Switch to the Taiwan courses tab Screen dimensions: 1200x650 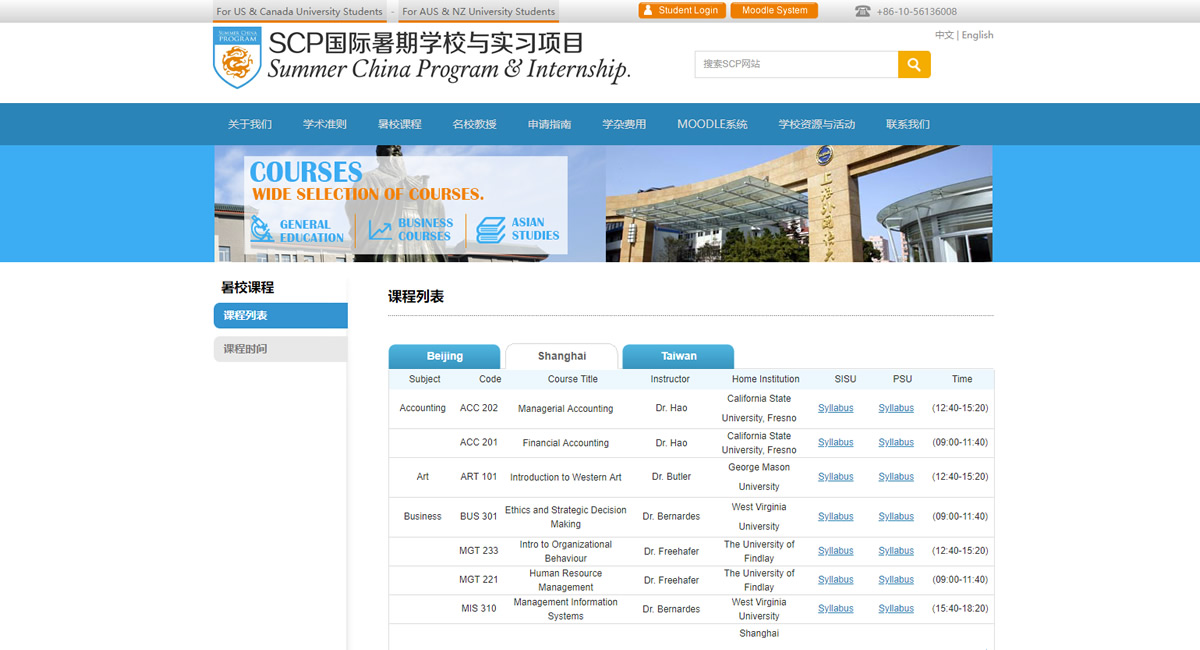(x=678, y=356)
